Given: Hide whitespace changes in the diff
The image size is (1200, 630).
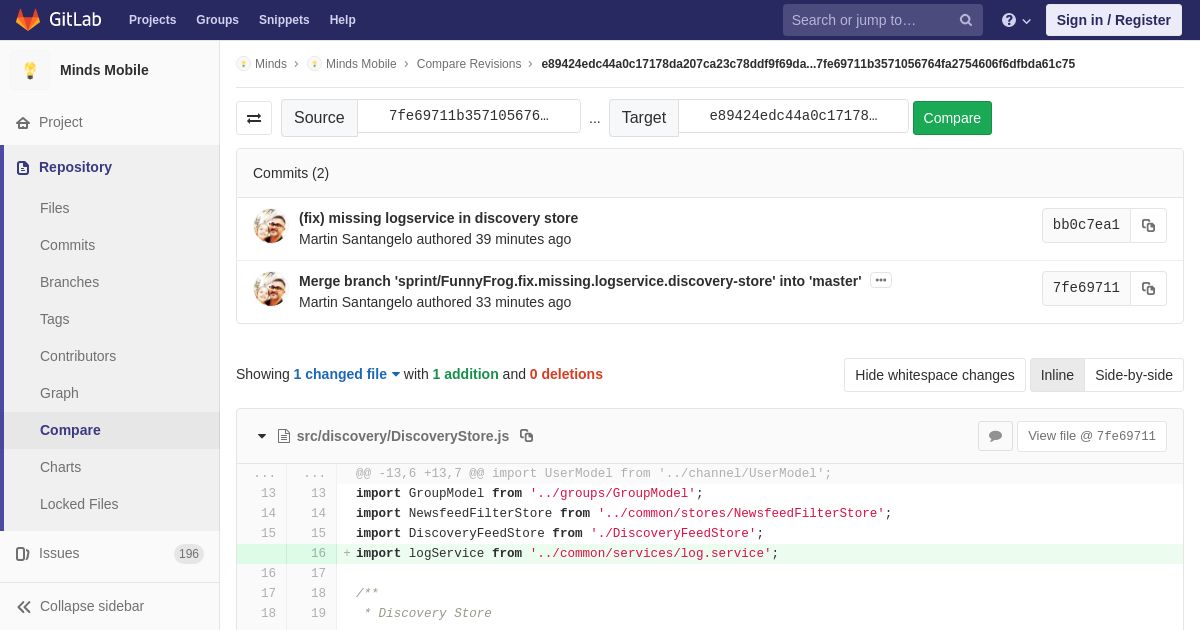Looking at the screenshot, I should (934, 375).
